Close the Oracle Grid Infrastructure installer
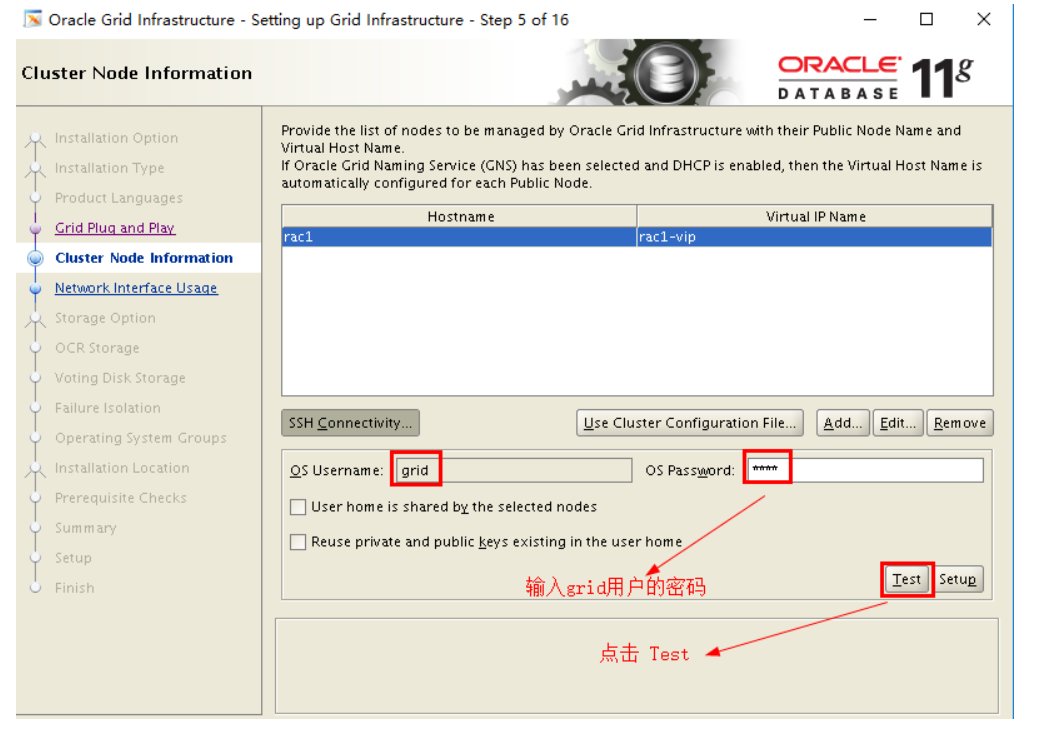The height and width of the screenshot is (734, 1049). pos(983,19)
